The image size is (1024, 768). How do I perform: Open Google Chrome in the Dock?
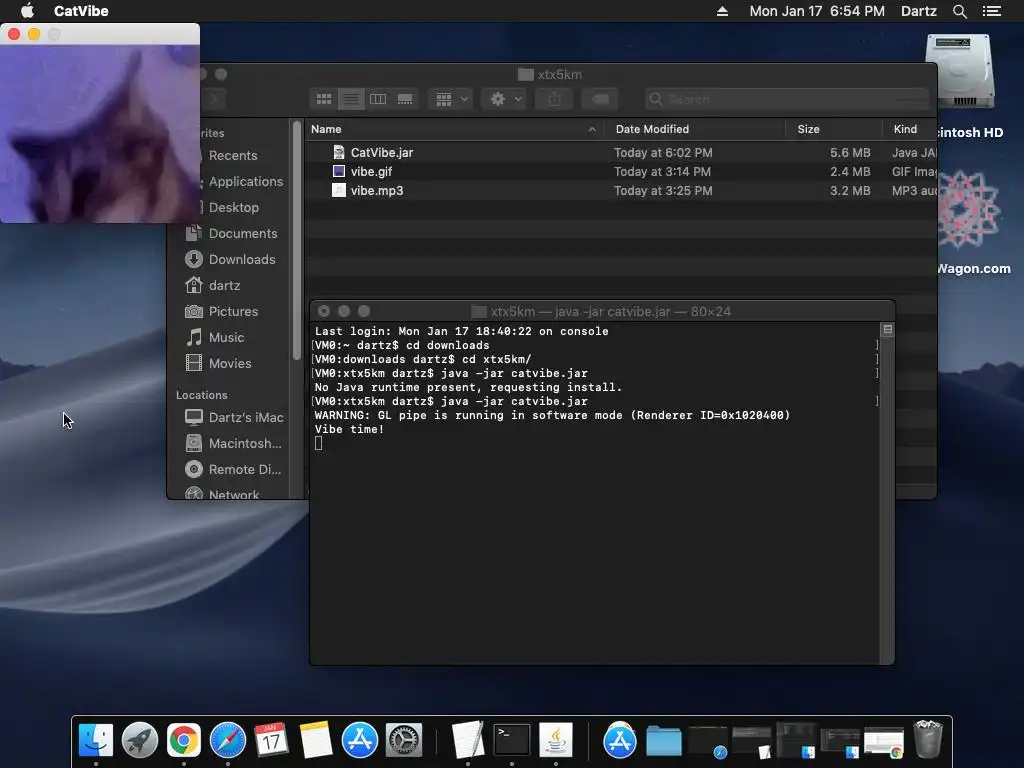[184, 740]
